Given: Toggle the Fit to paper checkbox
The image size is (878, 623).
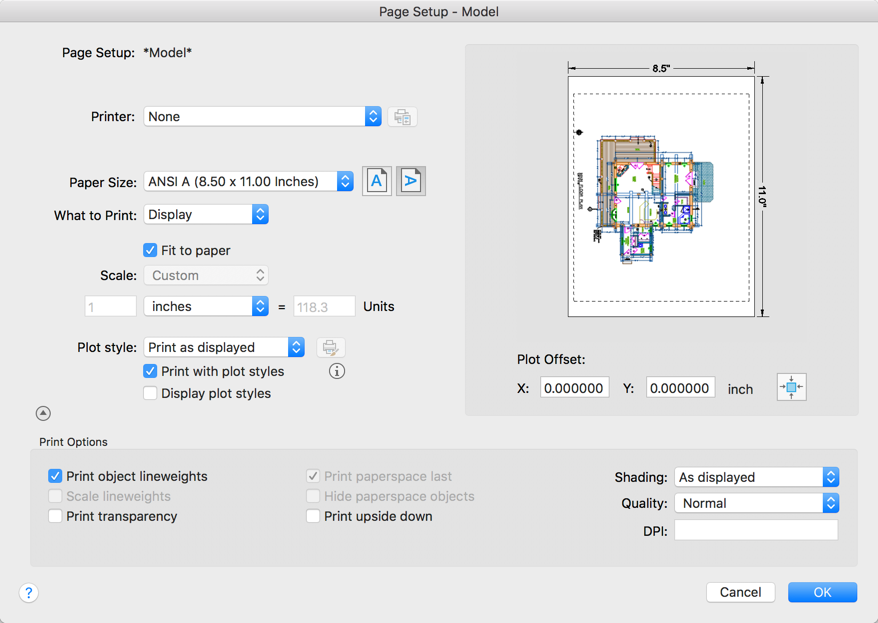Looking at the screenshot, I should point(150,250).
